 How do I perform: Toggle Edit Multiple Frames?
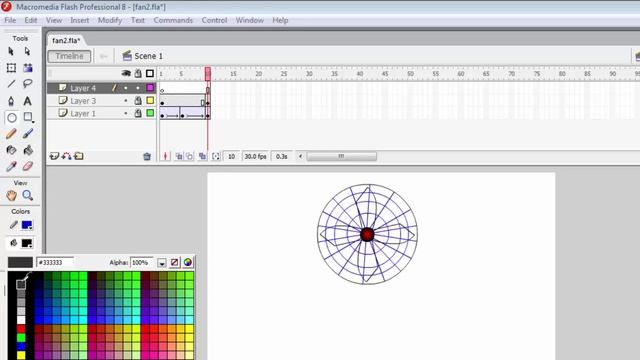(202, 156)
